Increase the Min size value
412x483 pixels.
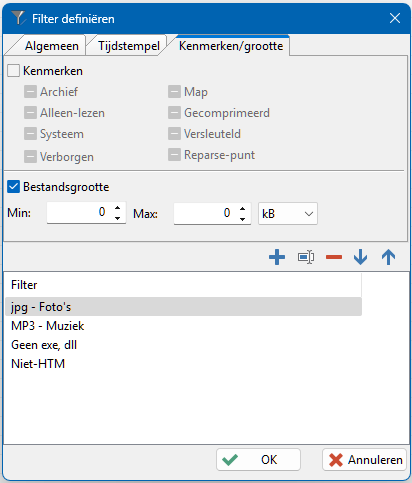coord(117,208)
